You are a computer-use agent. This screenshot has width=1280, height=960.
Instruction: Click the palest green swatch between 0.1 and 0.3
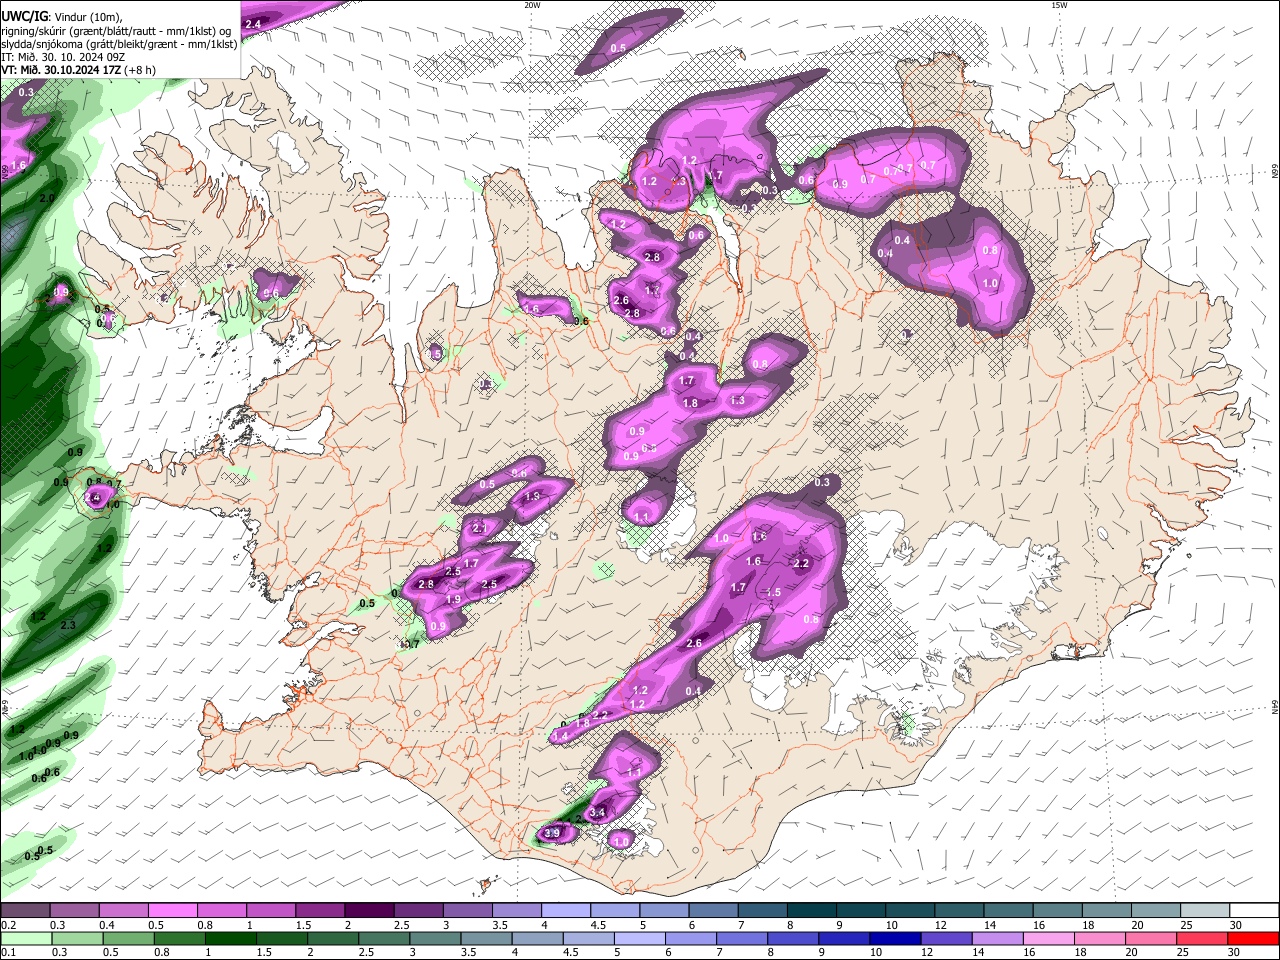click(x=25, y=938)
